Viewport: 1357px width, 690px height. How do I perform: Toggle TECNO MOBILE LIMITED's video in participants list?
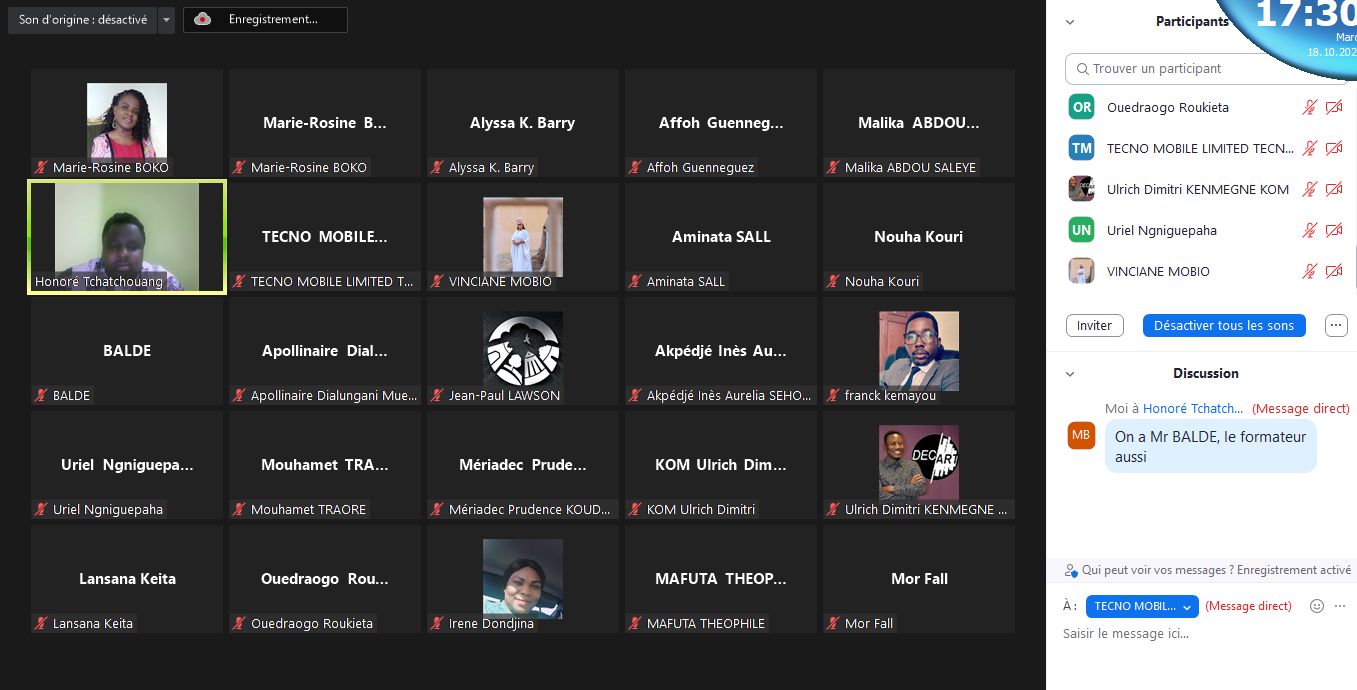pos(1334,148)
